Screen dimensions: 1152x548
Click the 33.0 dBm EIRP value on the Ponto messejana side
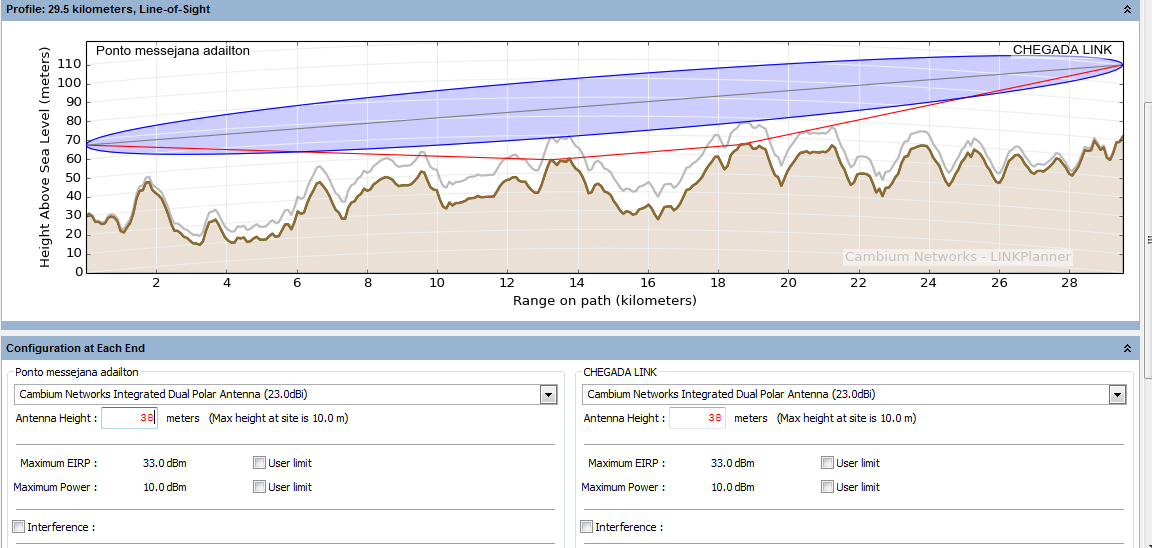click(165, 463)
